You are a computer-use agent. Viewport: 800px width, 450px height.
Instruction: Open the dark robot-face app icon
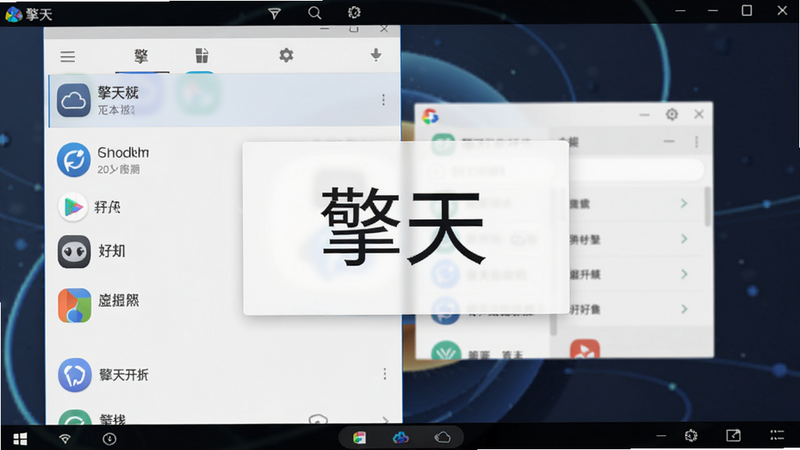click(x=74, y=252)
